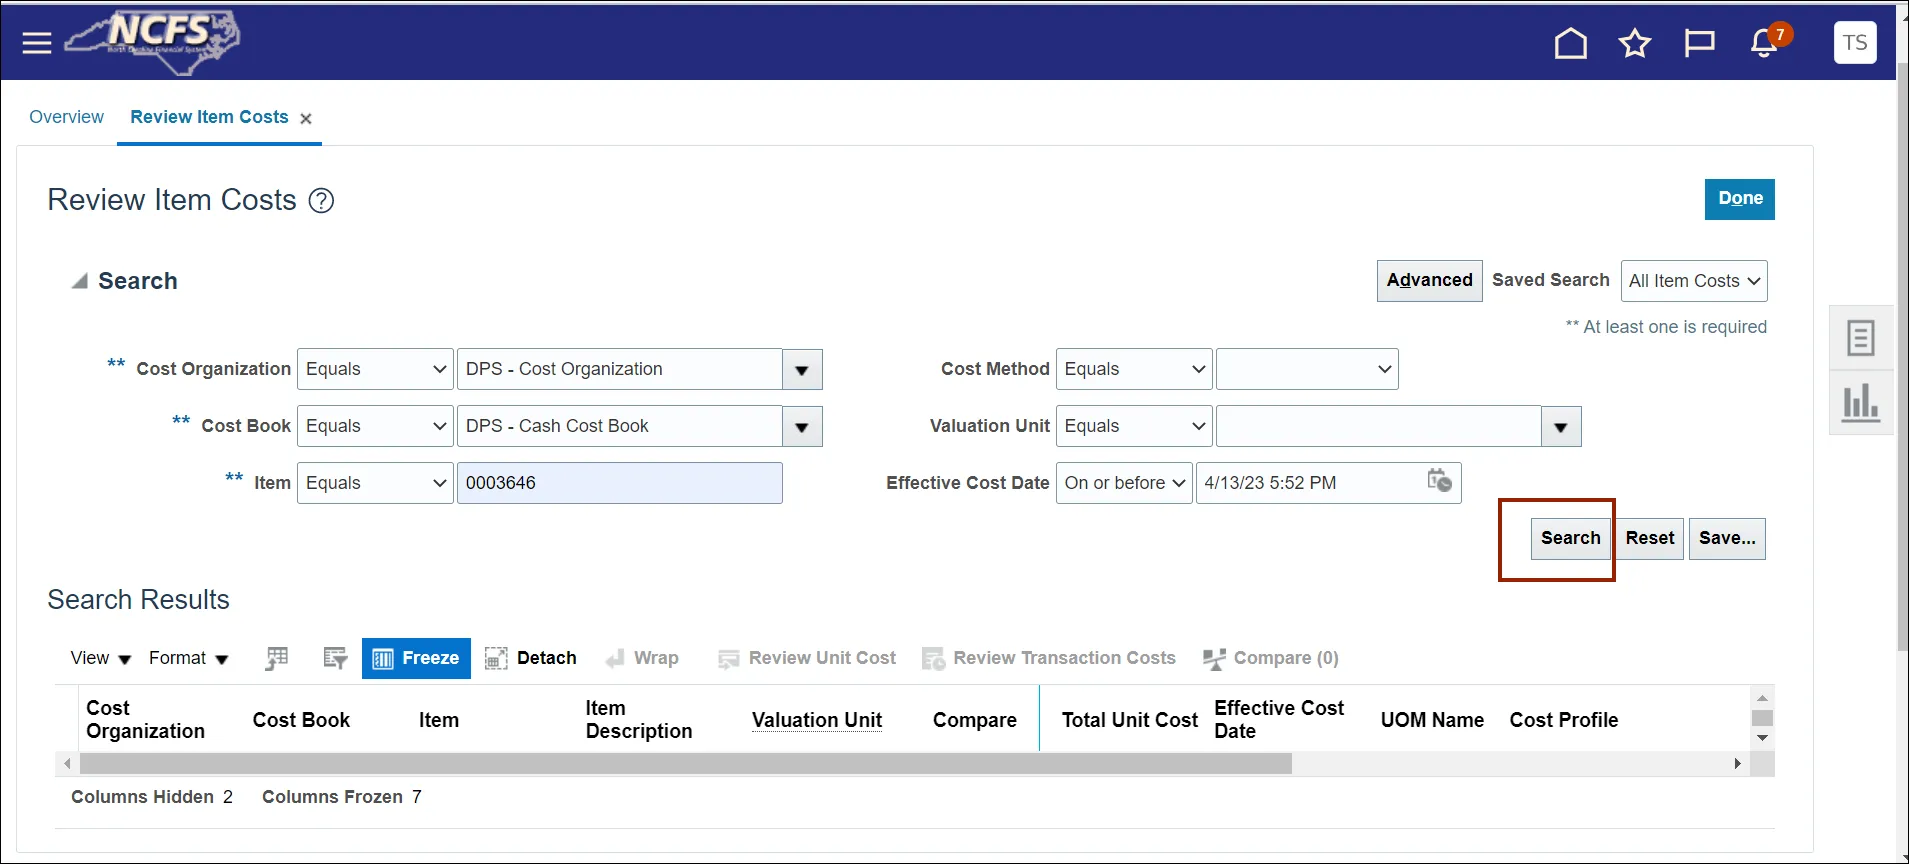Open Cost Organization value dropdown arrow

[x=801, y=370]
